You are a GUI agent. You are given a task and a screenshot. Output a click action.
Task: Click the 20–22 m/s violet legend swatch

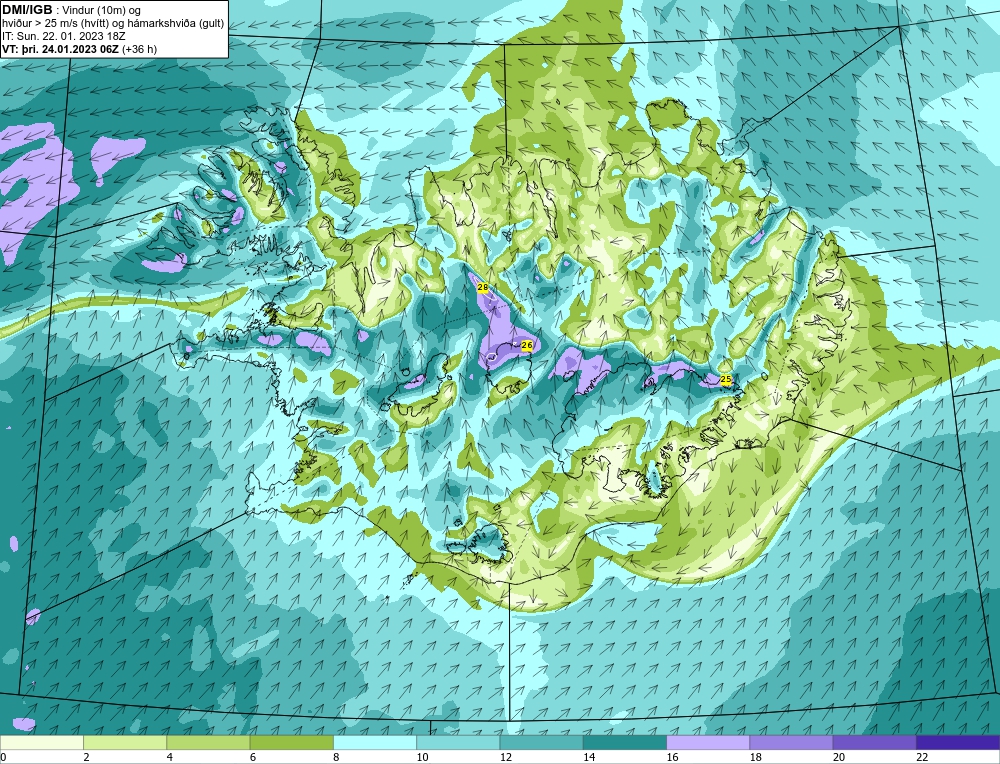pyautogui.click(x=874, y=743)
